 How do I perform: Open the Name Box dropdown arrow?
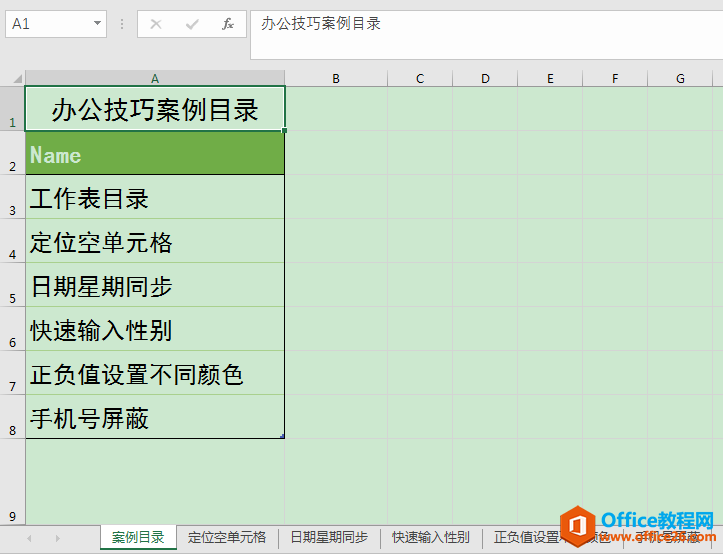pos(97,23)
